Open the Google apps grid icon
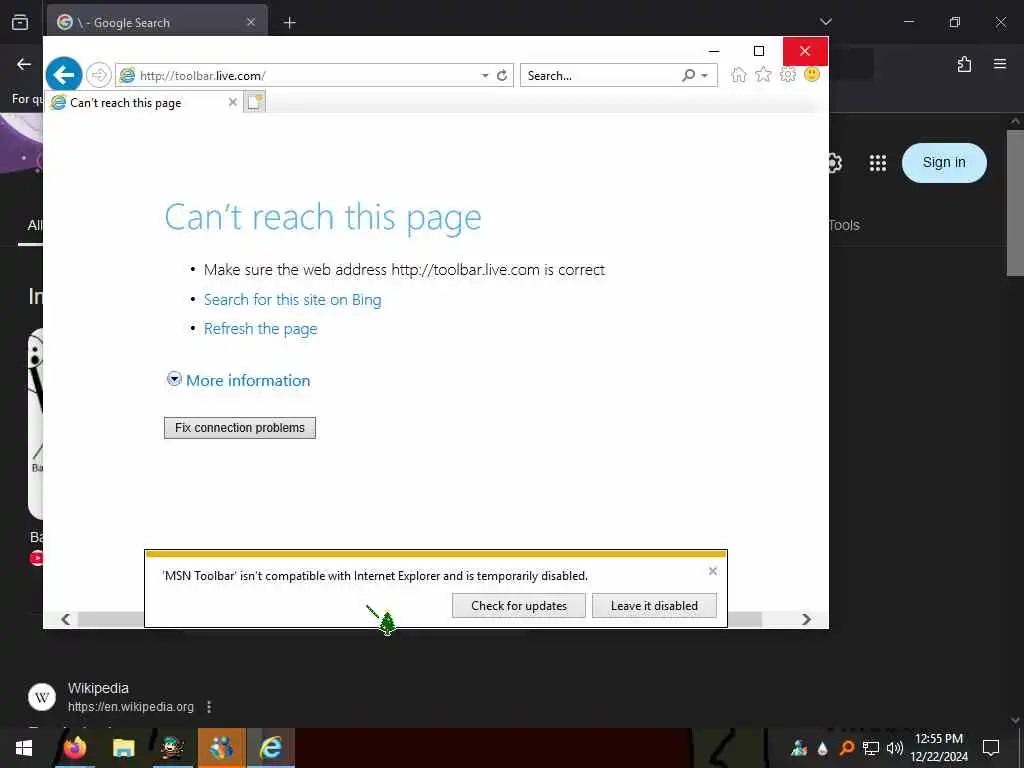This screenshot has height=768, width=1024. pos(878,163)
